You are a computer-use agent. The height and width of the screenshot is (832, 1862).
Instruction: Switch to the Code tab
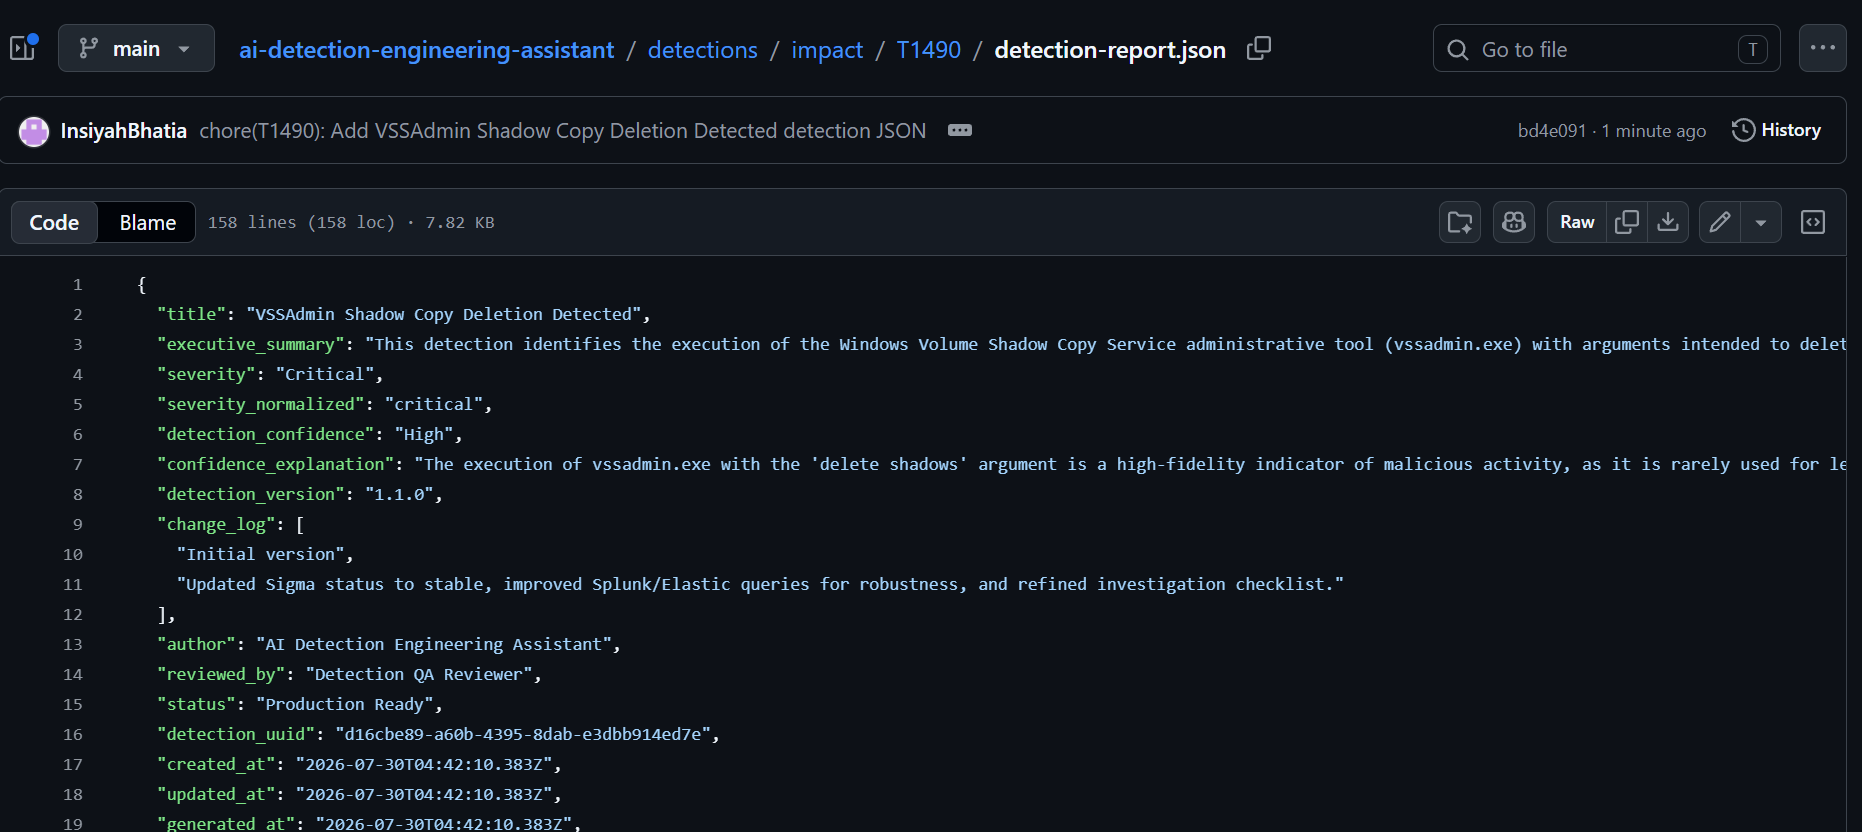(x=54, y=222)
